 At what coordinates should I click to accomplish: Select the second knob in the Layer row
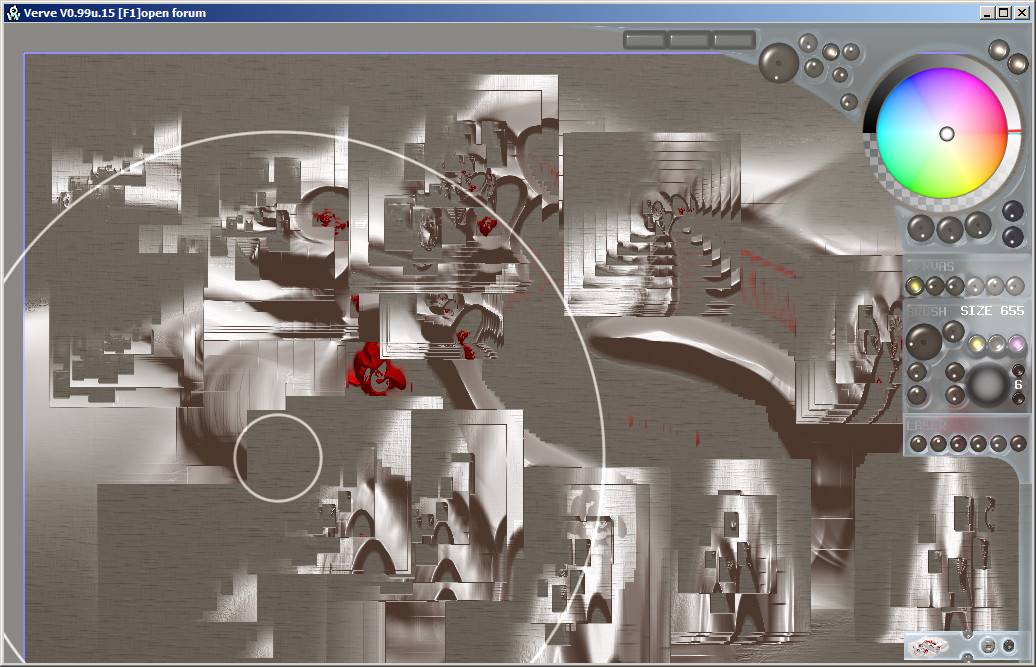pos(938,443)
